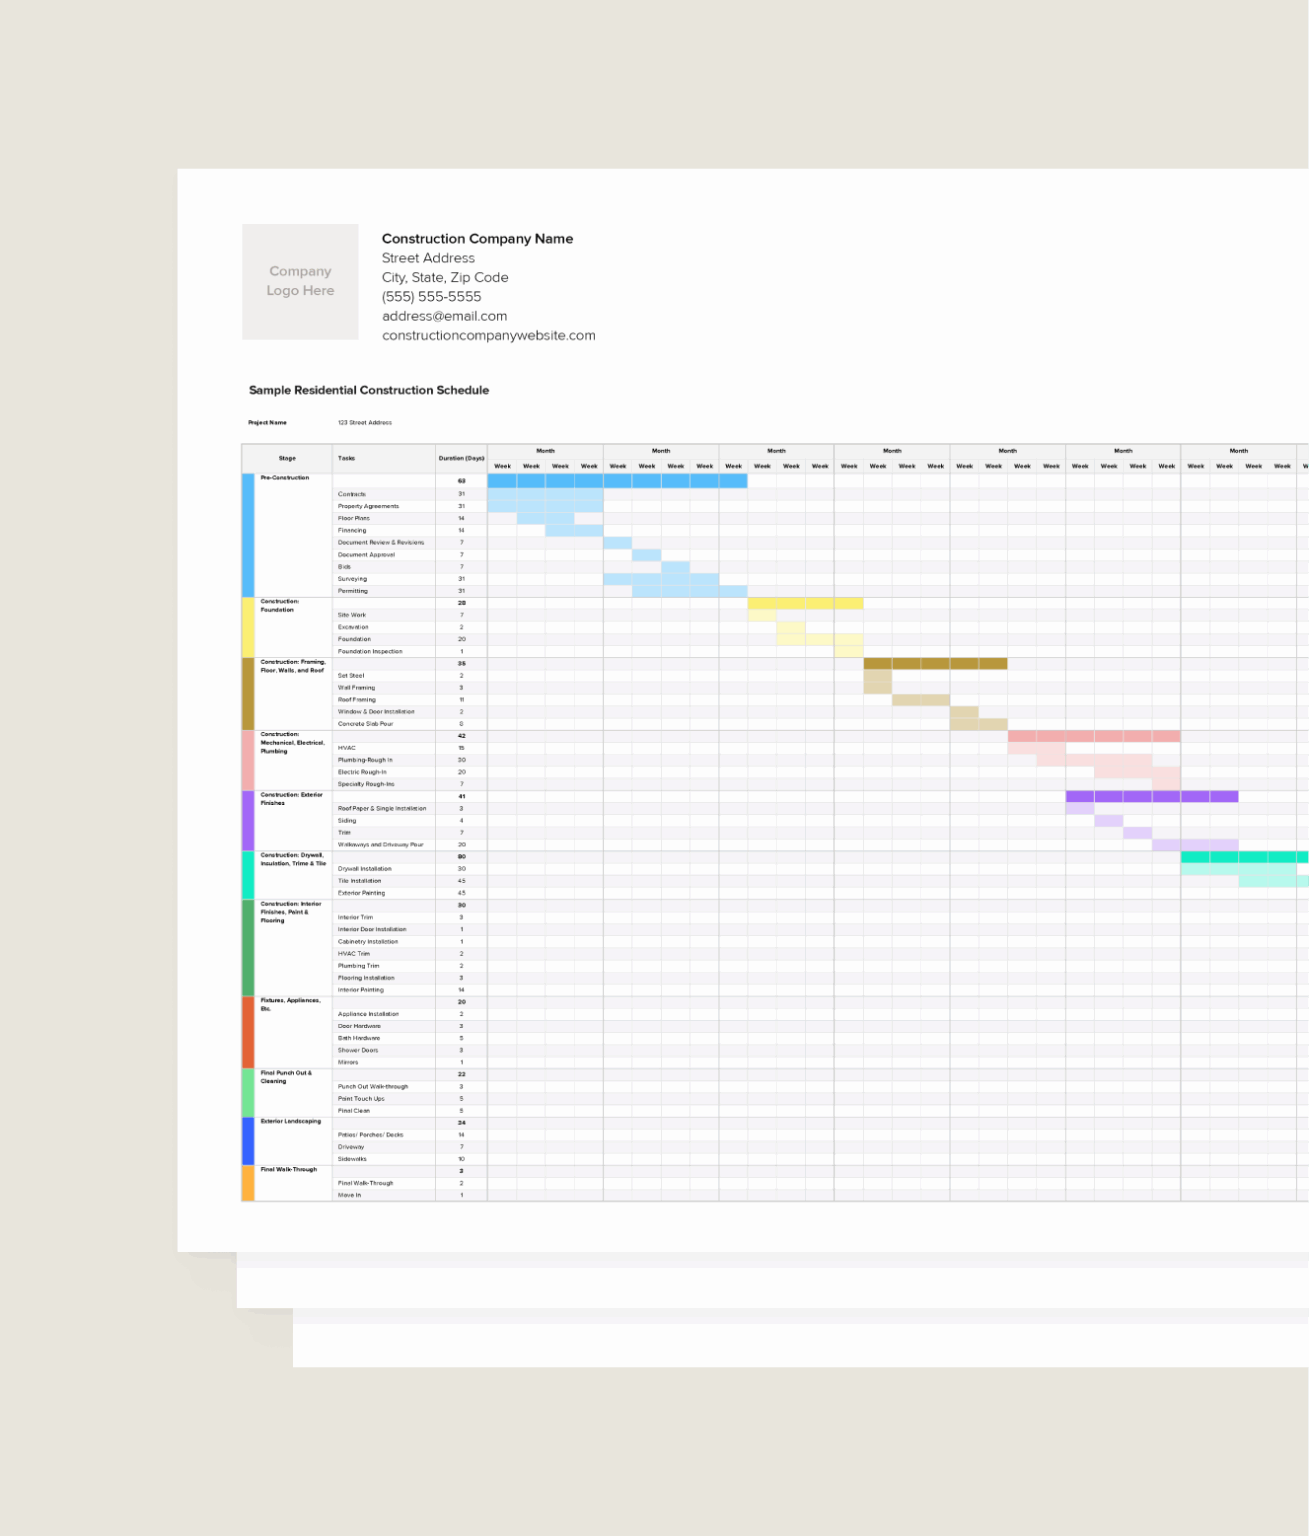Viewport: 1309px width, 1536px height.
Task: Select the Shower Doors task
Action: click(x=358, y=1050)
